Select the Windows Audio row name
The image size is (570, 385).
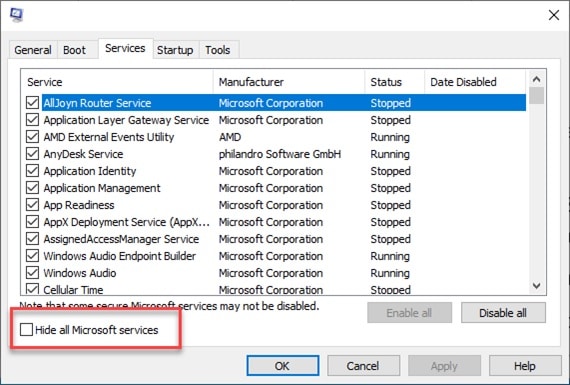(80, 273)
